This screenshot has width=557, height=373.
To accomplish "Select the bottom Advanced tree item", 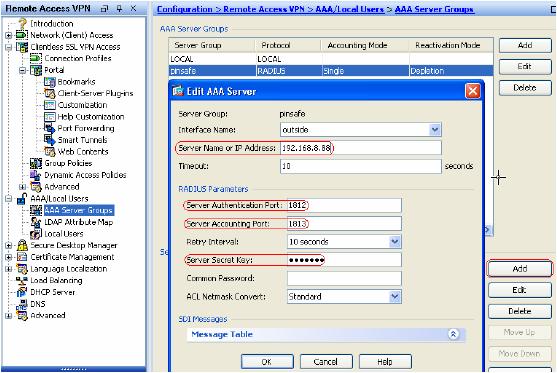I will click(x=48, y=315).
